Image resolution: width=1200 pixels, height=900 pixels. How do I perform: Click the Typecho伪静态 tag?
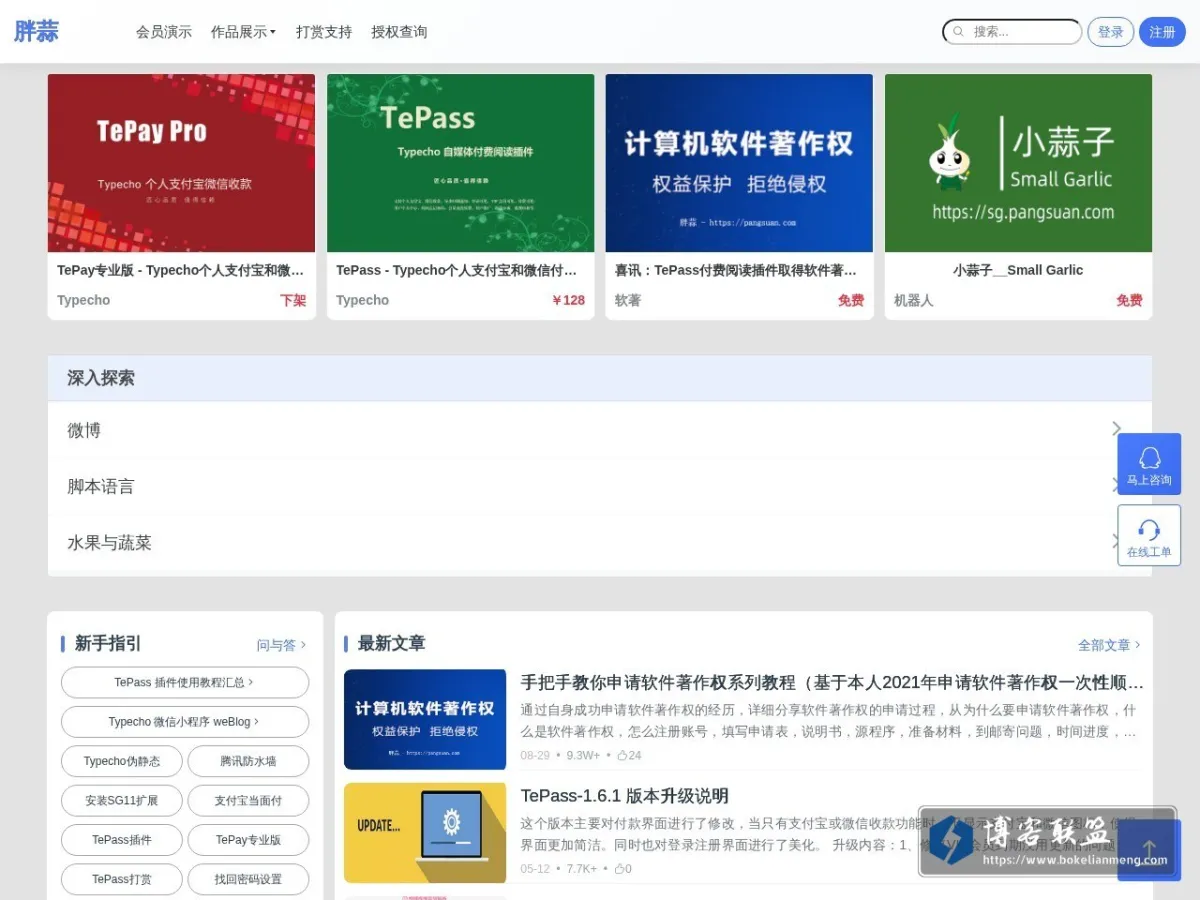click(x=122, y=761)
